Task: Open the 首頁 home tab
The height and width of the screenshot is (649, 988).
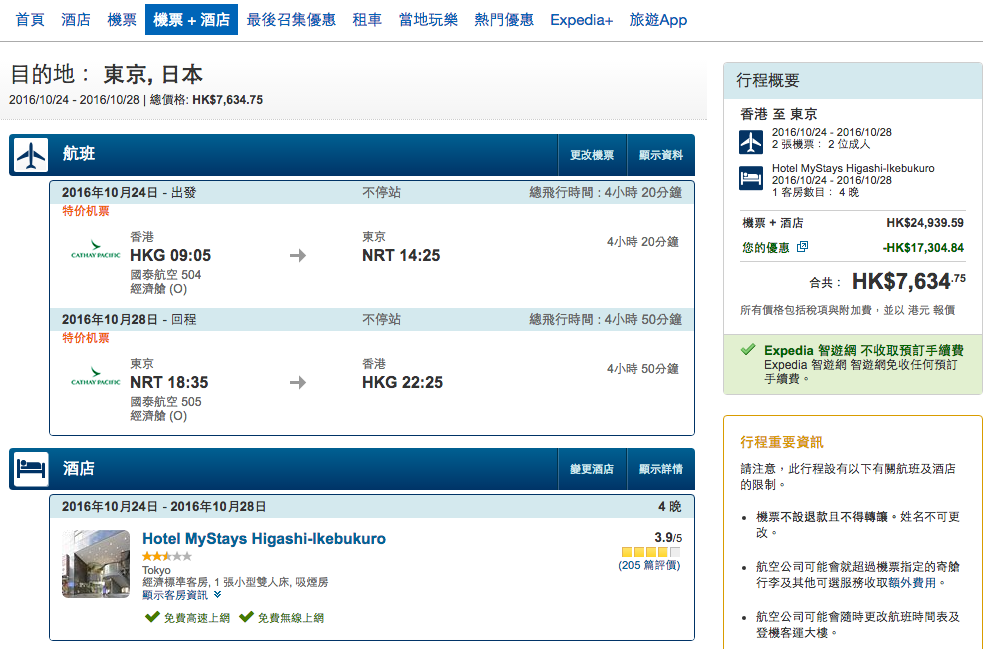Action: 30,20
